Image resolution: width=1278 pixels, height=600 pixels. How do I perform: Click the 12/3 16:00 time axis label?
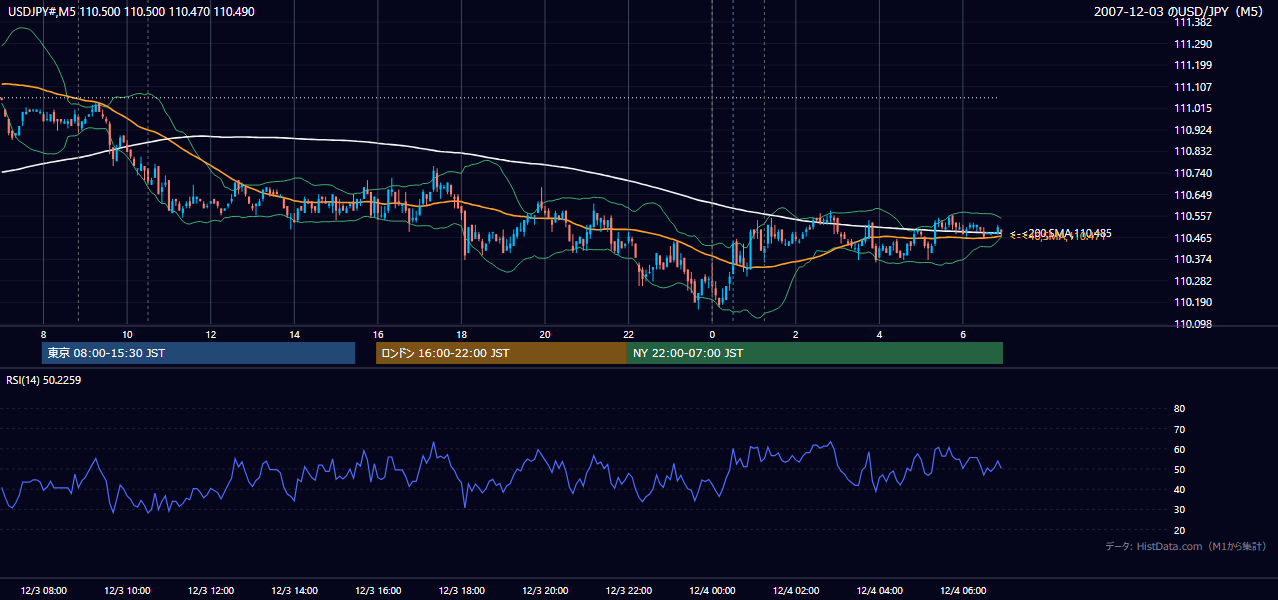[x=377, y=590]
